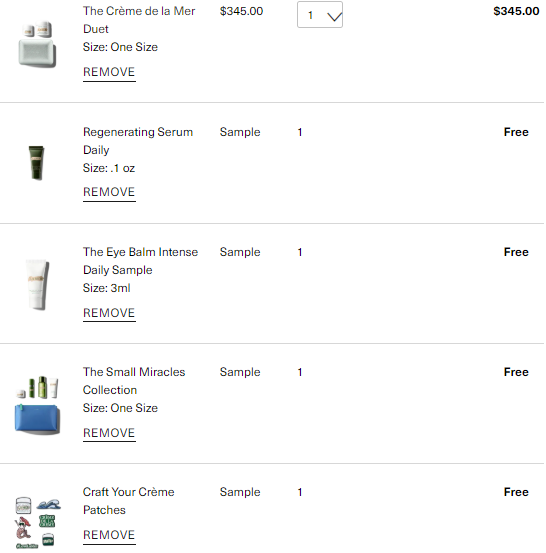Remove the Regenerating Serum Daily sample
The image size is (546, 553).
point(109,192)
